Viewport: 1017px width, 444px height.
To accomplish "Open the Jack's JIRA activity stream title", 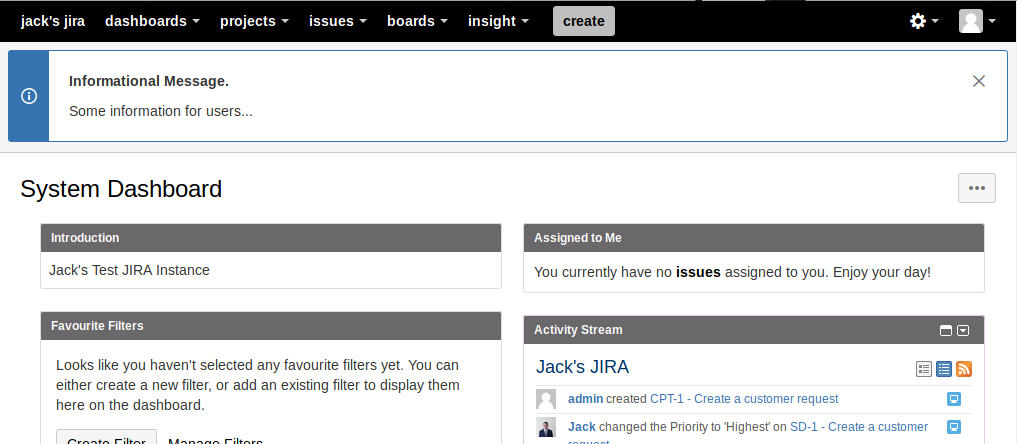I will (x=582, y=367).
